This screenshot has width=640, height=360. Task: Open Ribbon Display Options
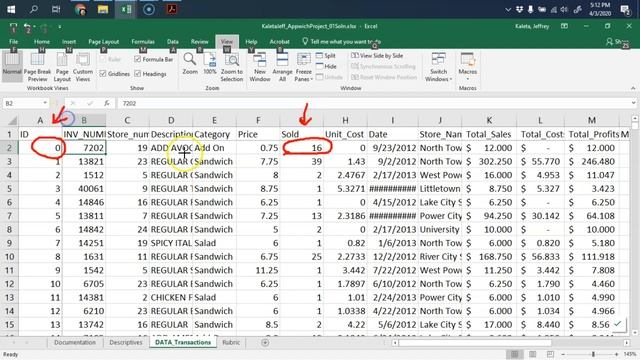(x=564, y=26)
